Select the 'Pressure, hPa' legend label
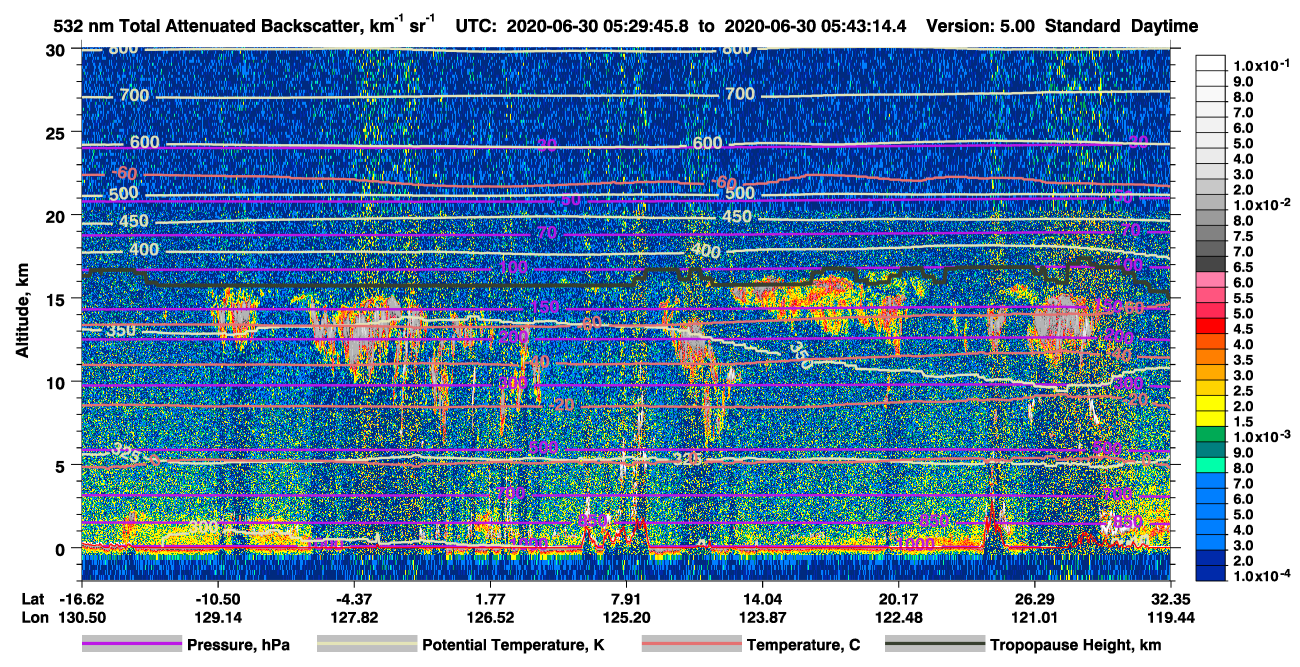Viewport: 1300px width, 667px height. [x=238, y=646]
